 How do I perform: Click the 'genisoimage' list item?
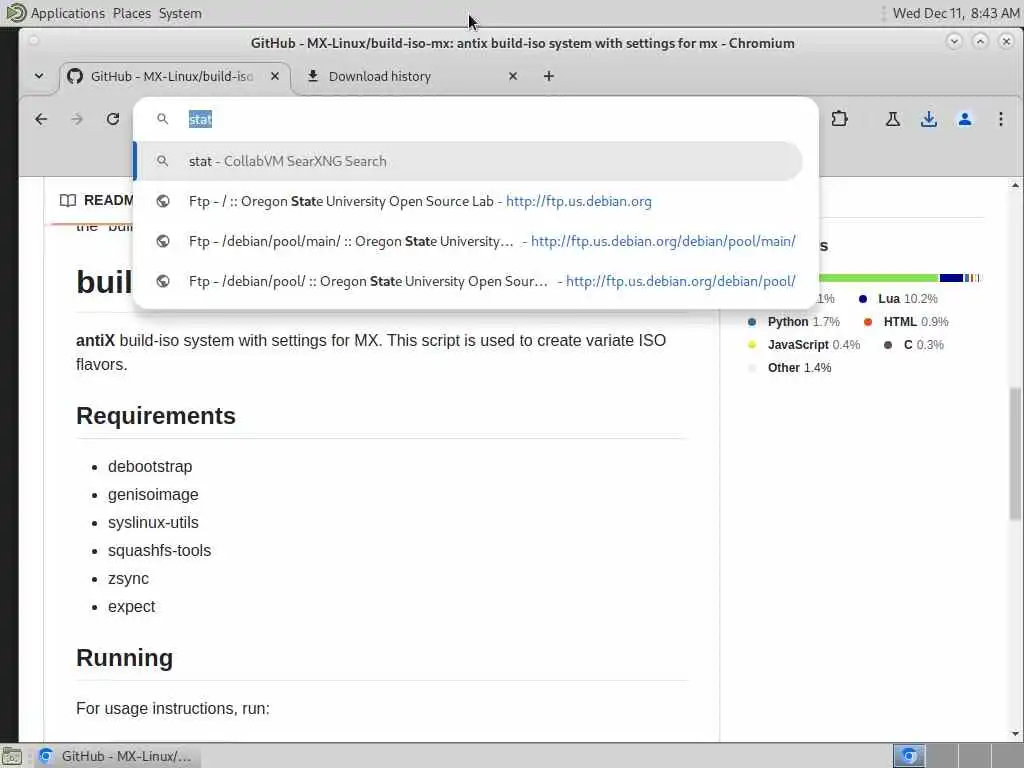click(x=153, y=494)
